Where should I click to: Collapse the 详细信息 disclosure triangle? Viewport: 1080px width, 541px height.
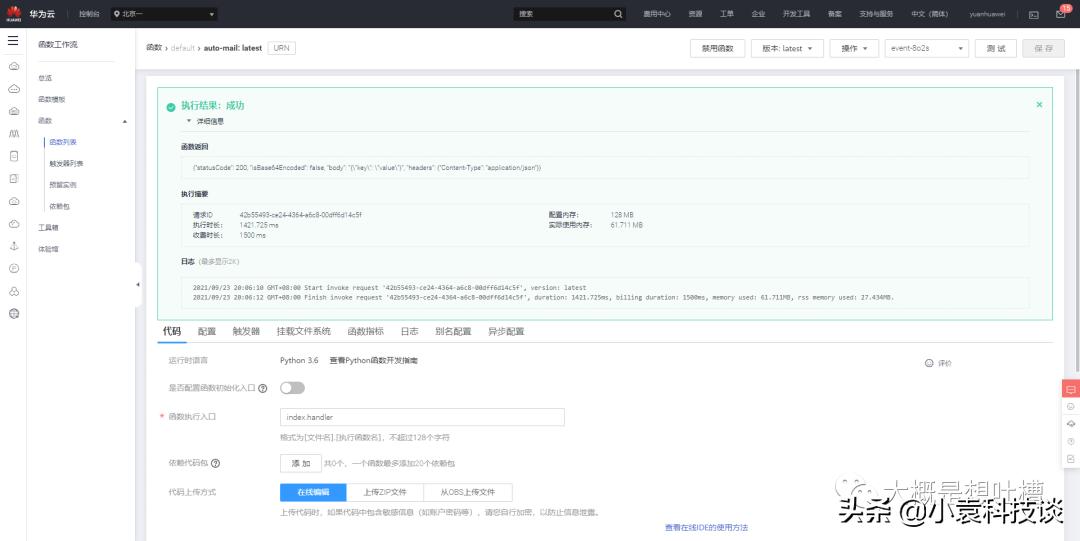click(189, 121)
